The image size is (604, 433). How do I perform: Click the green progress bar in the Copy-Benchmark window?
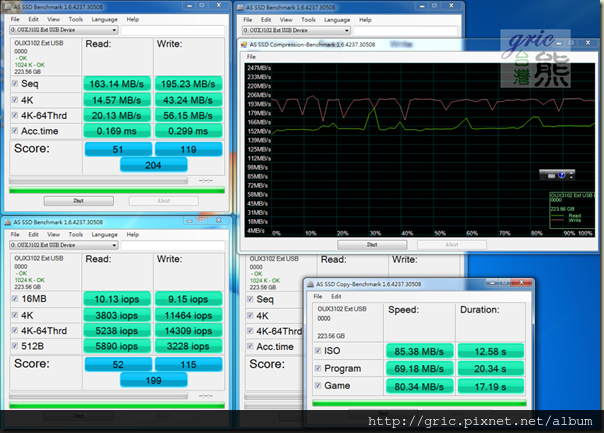click(419, 403)
